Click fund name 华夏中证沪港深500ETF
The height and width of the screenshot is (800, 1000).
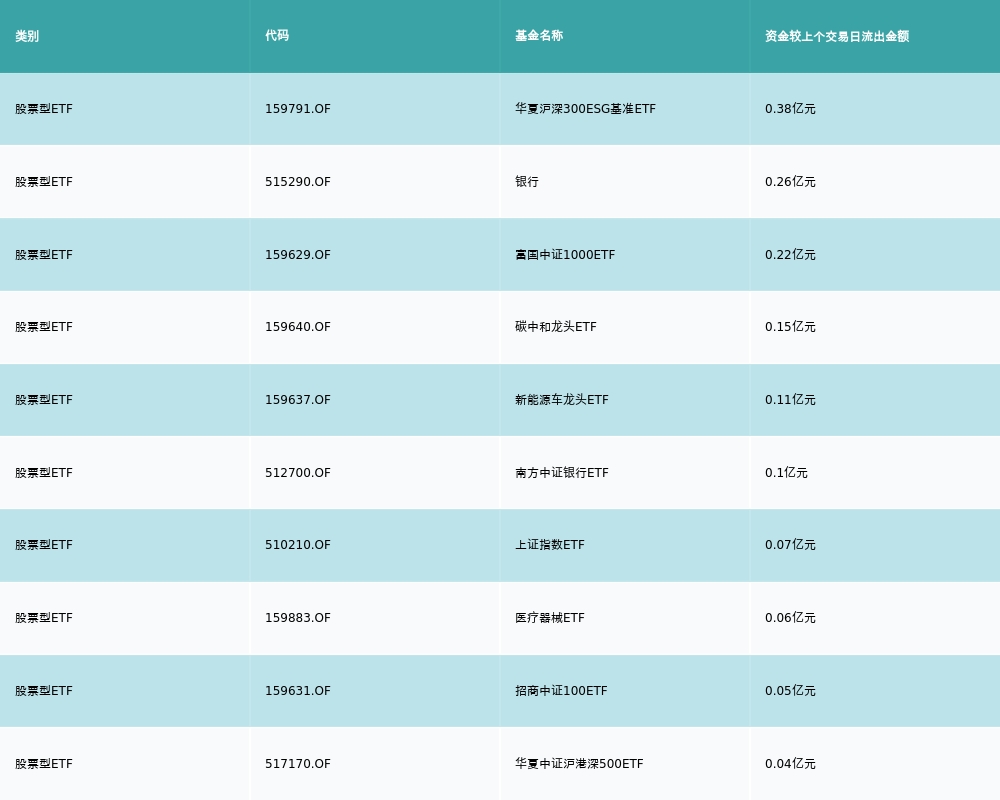pos(580,764)
